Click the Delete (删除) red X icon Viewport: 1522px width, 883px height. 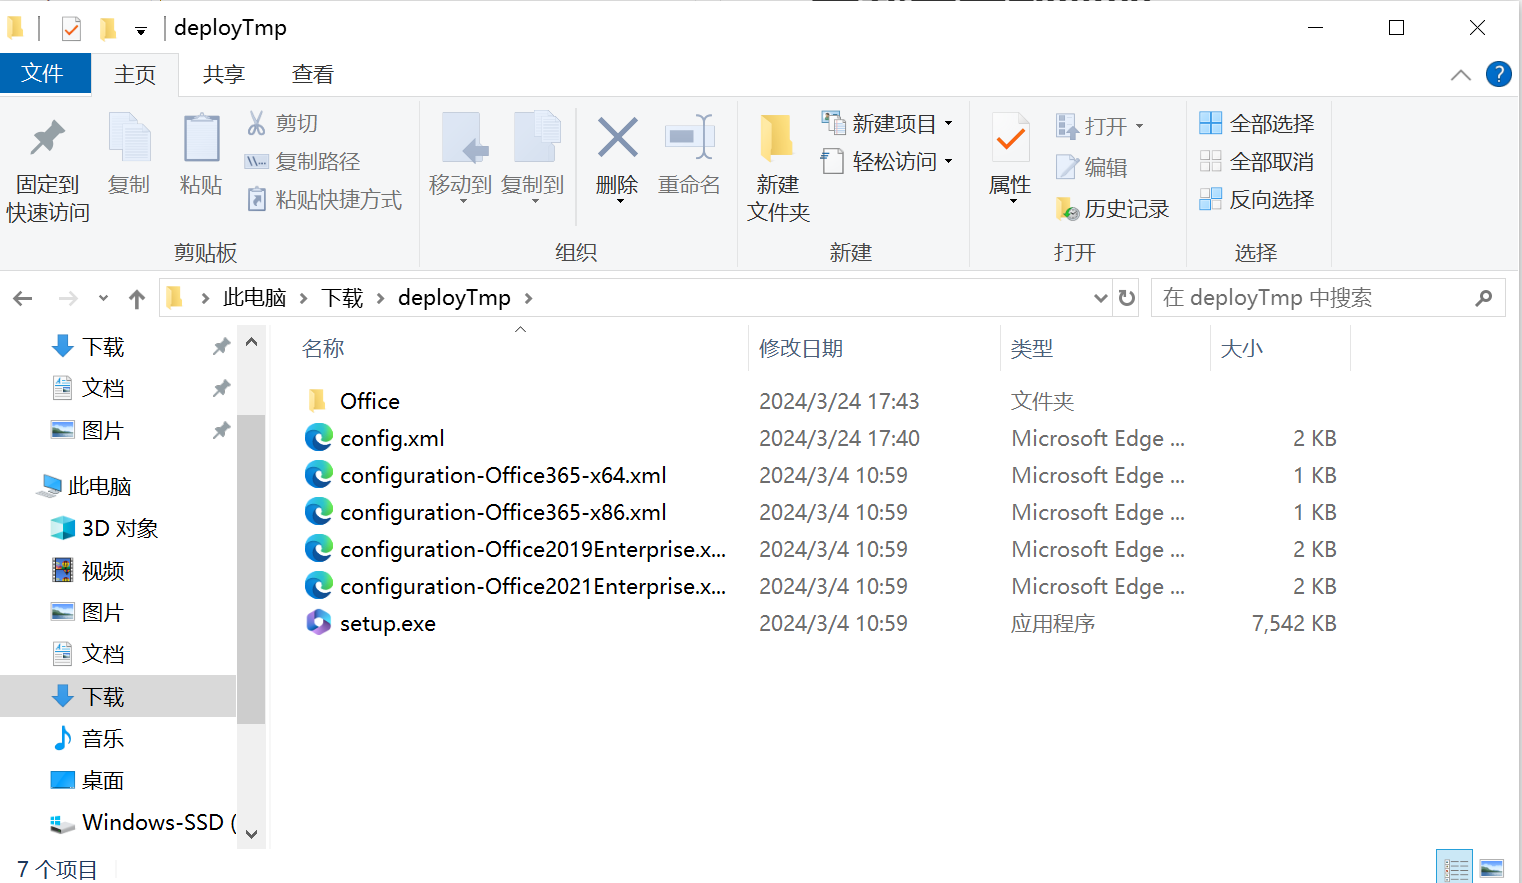click(x=617, y=137)
